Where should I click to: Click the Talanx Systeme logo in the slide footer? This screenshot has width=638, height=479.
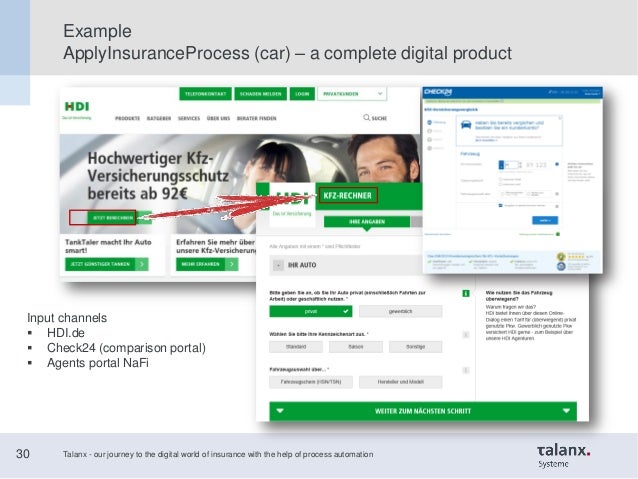pos(564,456)
